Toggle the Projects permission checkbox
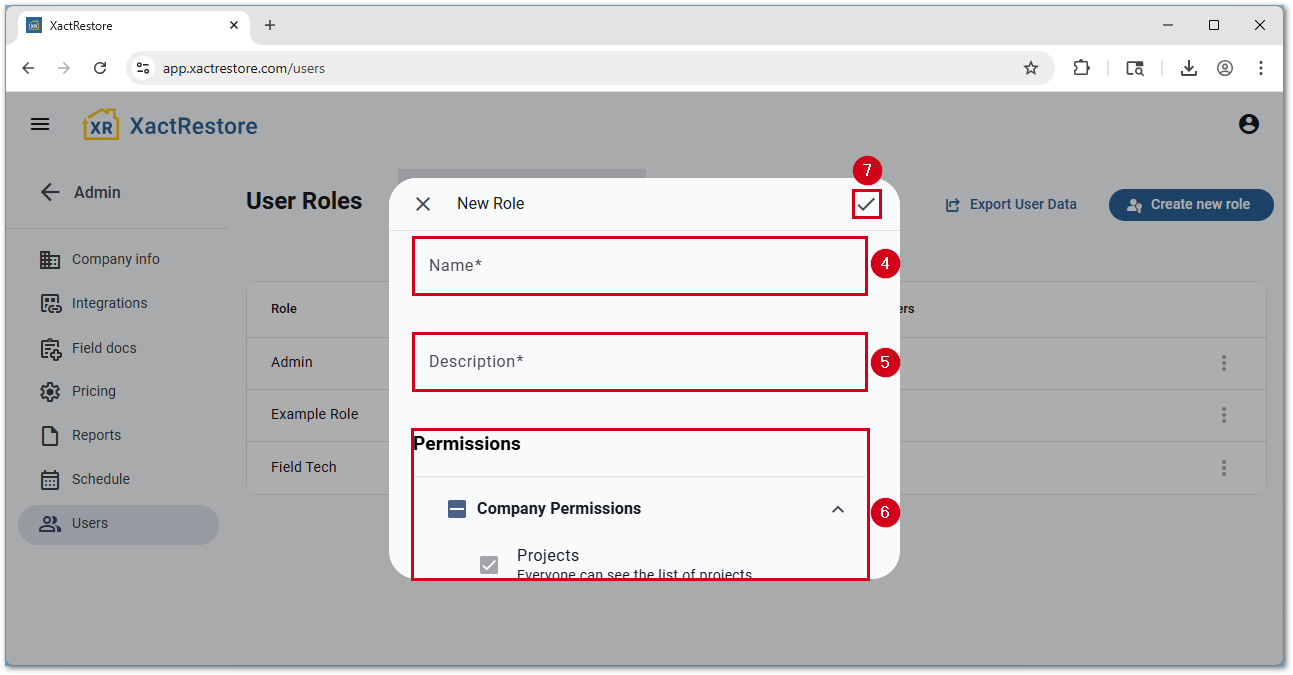Image resolution: width=1293 pixels, height=675 pixels. click(x=489, y=565)
